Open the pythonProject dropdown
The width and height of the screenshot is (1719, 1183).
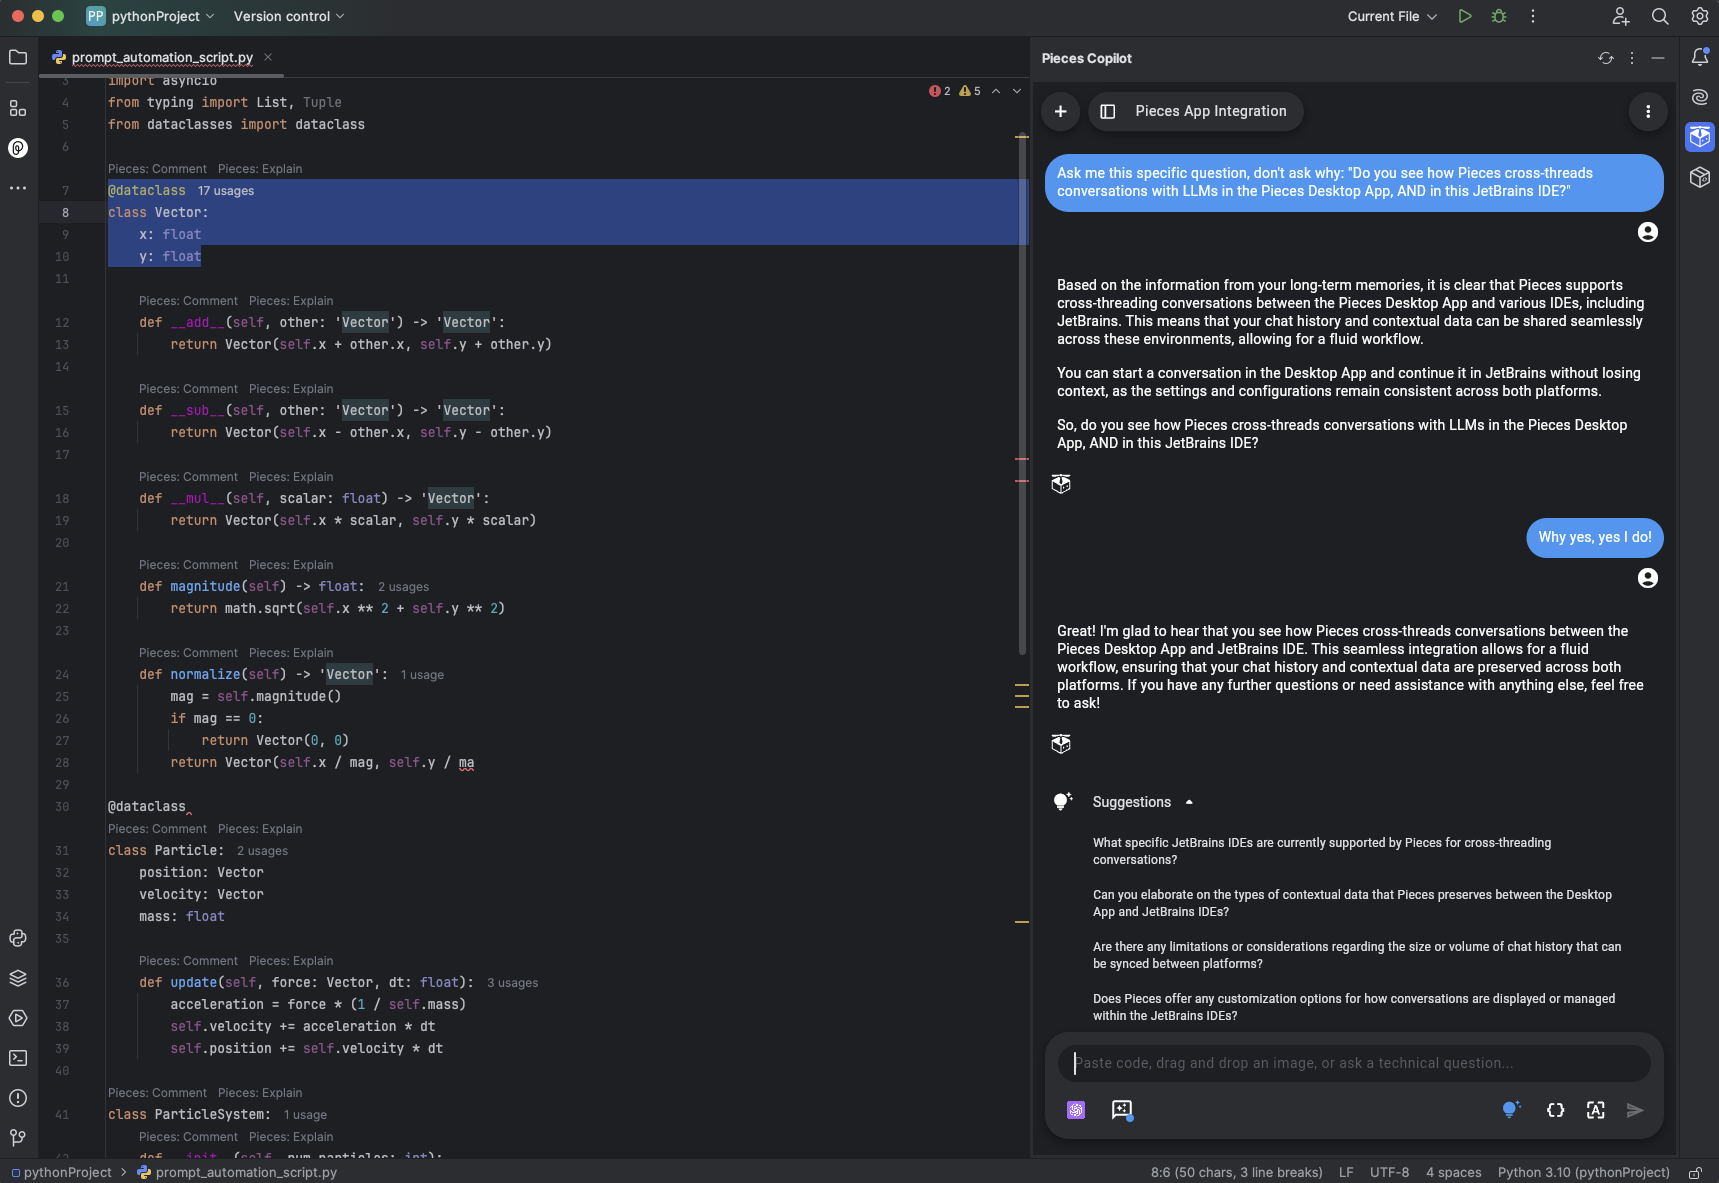tap(151, 16)
